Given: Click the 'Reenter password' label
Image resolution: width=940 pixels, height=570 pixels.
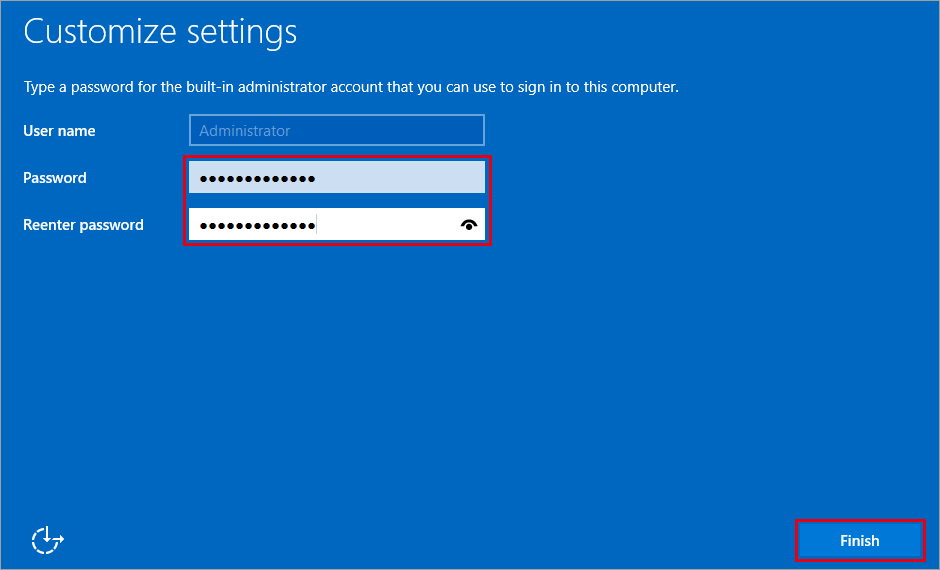Looking at the screenshot, I should (83, 225).
